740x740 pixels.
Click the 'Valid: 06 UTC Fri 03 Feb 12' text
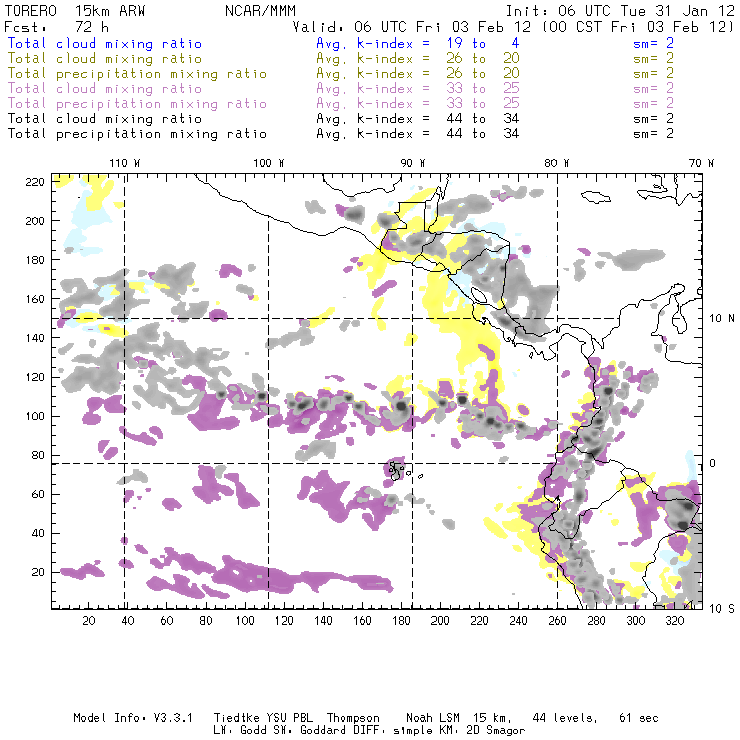(412, 27)
